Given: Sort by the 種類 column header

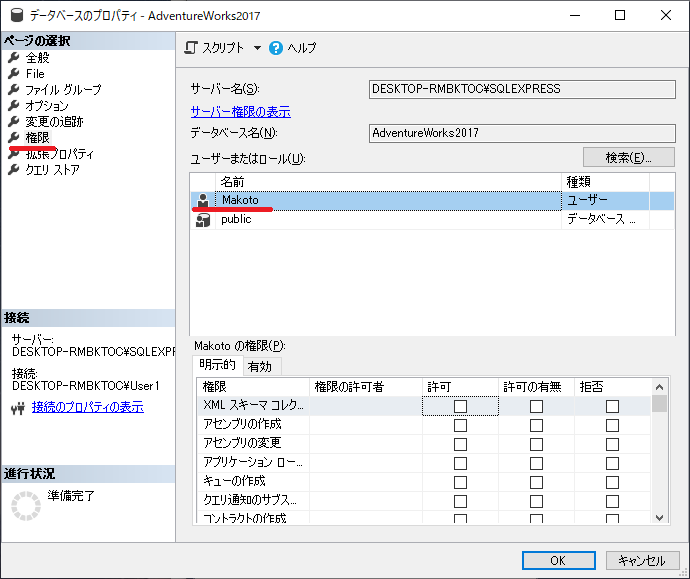Looking at the screenshot, I should coord(606,182).
